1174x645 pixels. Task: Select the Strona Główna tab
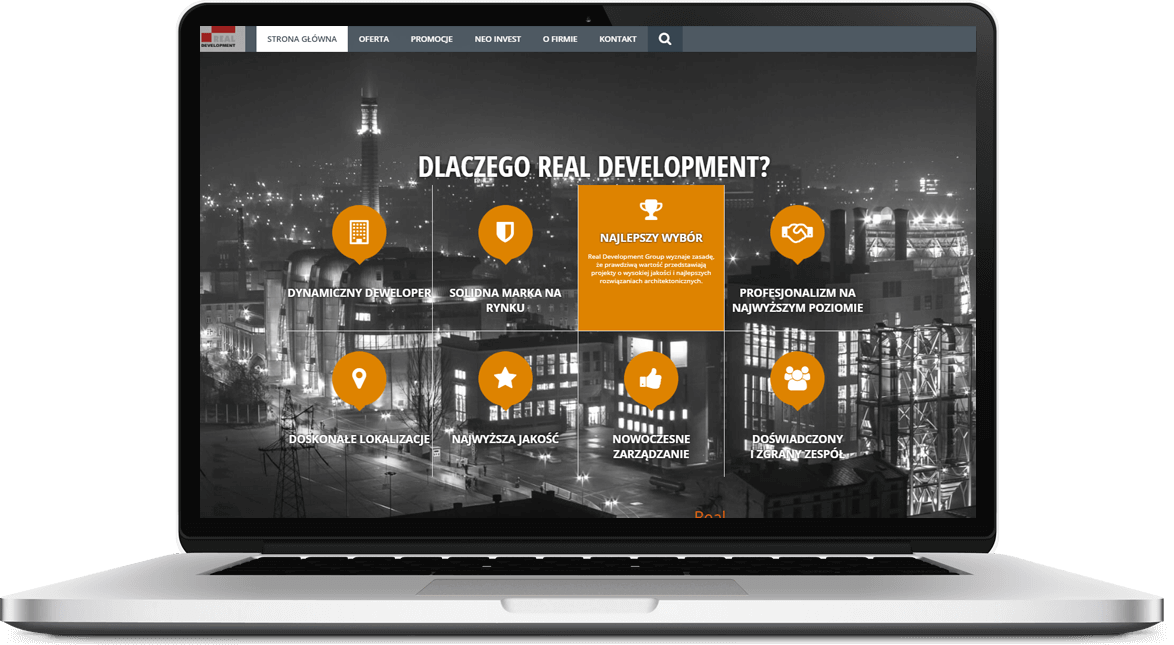tap(302, 39)
